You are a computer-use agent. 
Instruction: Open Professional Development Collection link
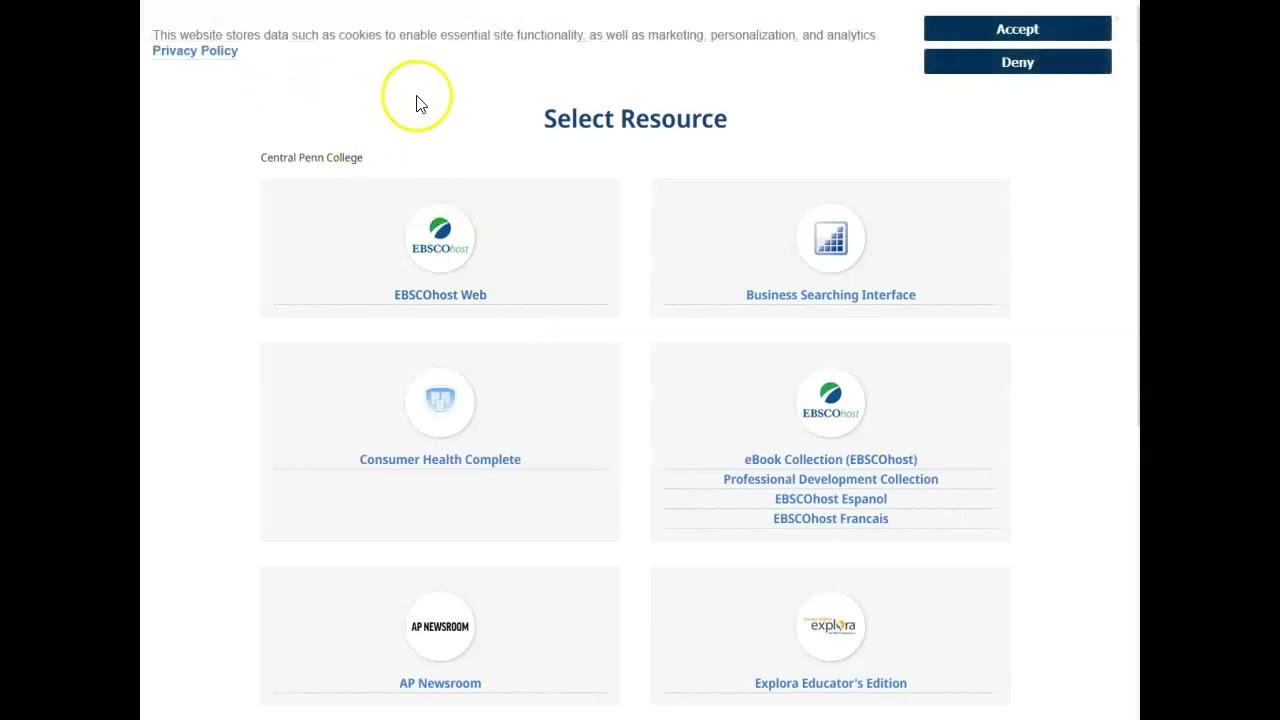tap(830, 480)
